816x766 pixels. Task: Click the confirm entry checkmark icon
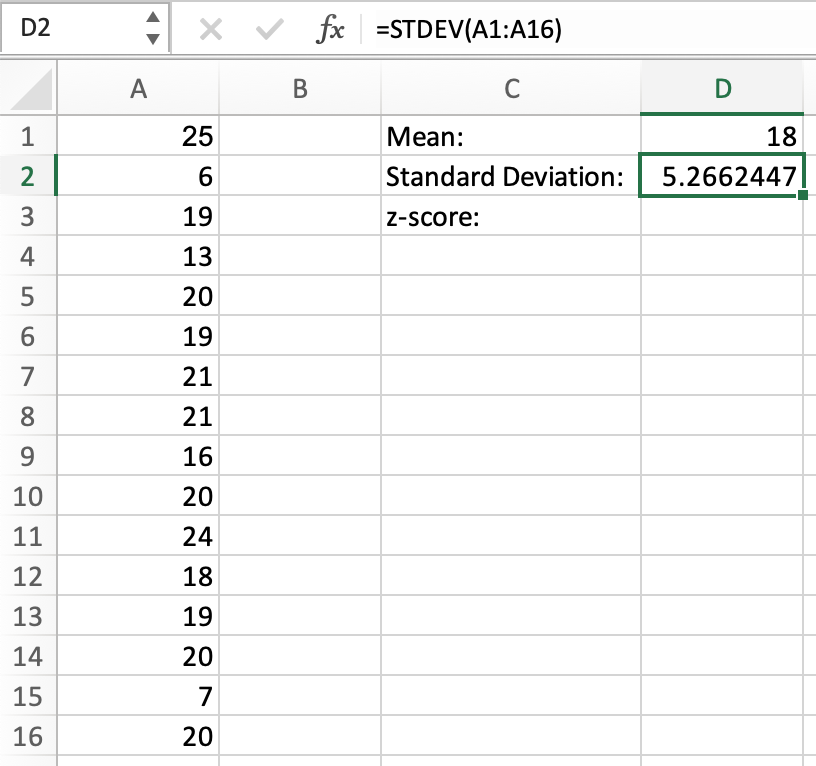click(268, 30)
